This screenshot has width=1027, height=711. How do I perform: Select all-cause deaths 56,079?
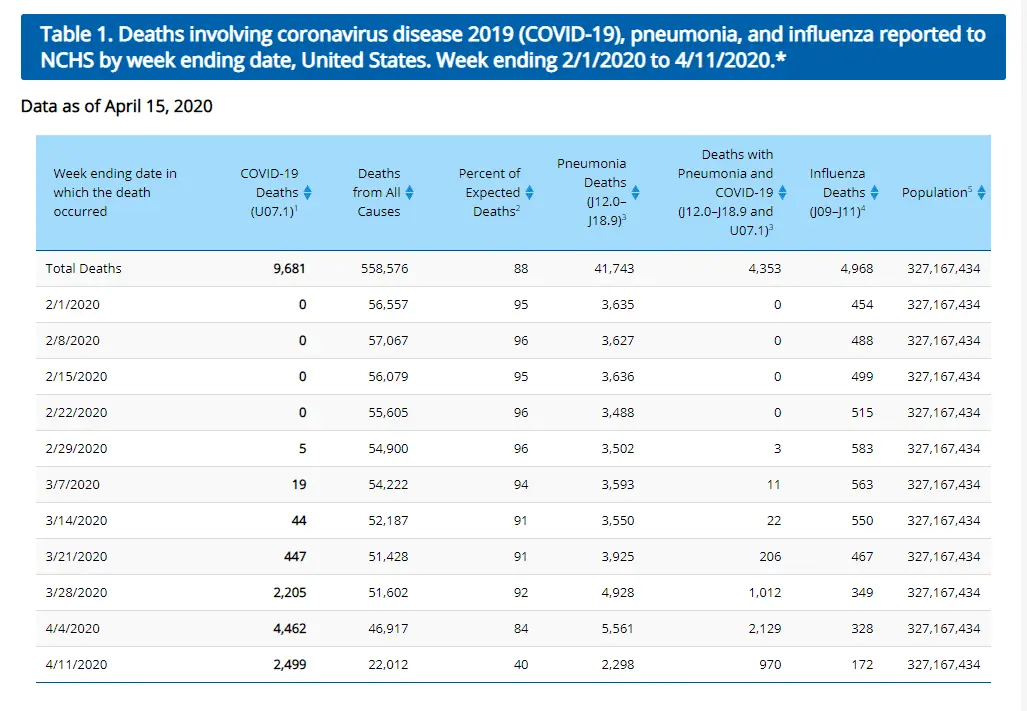point(388,376)
